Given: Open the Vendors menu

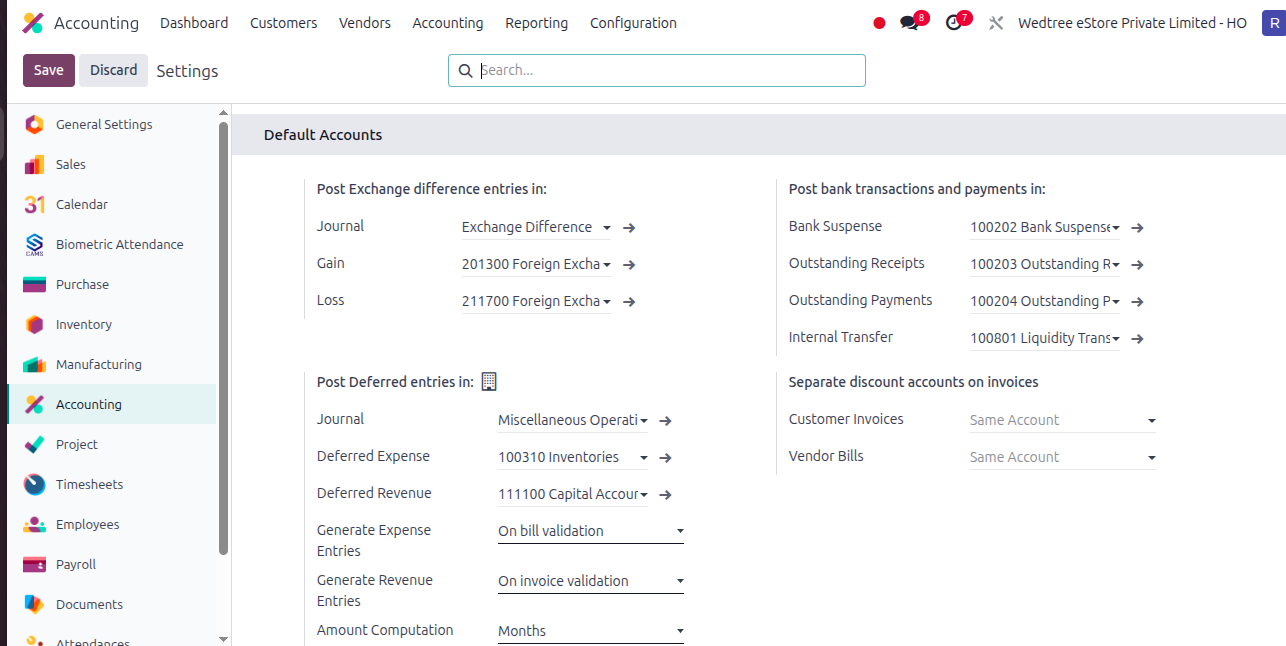Looking at the screenshot, I should pyautogui.click(x=365, y=23).
